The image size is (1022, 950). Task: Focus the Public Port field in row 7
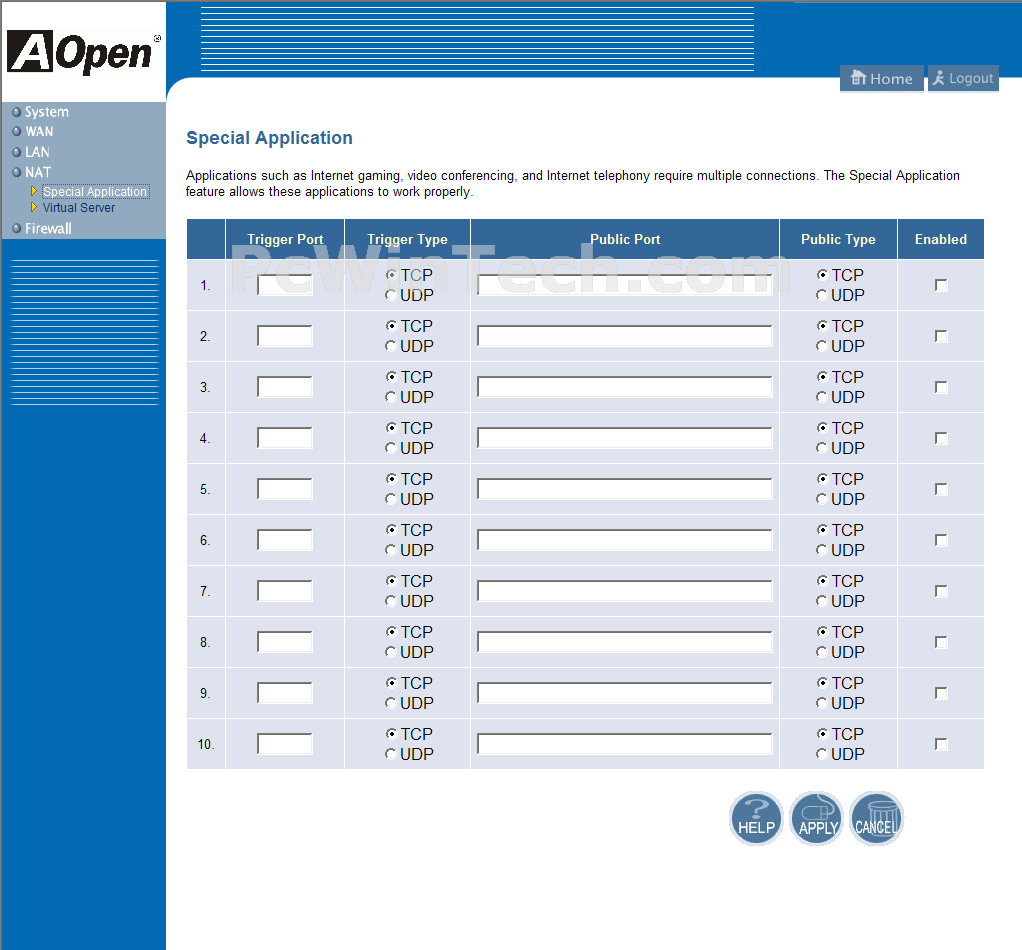pos(624,591)
